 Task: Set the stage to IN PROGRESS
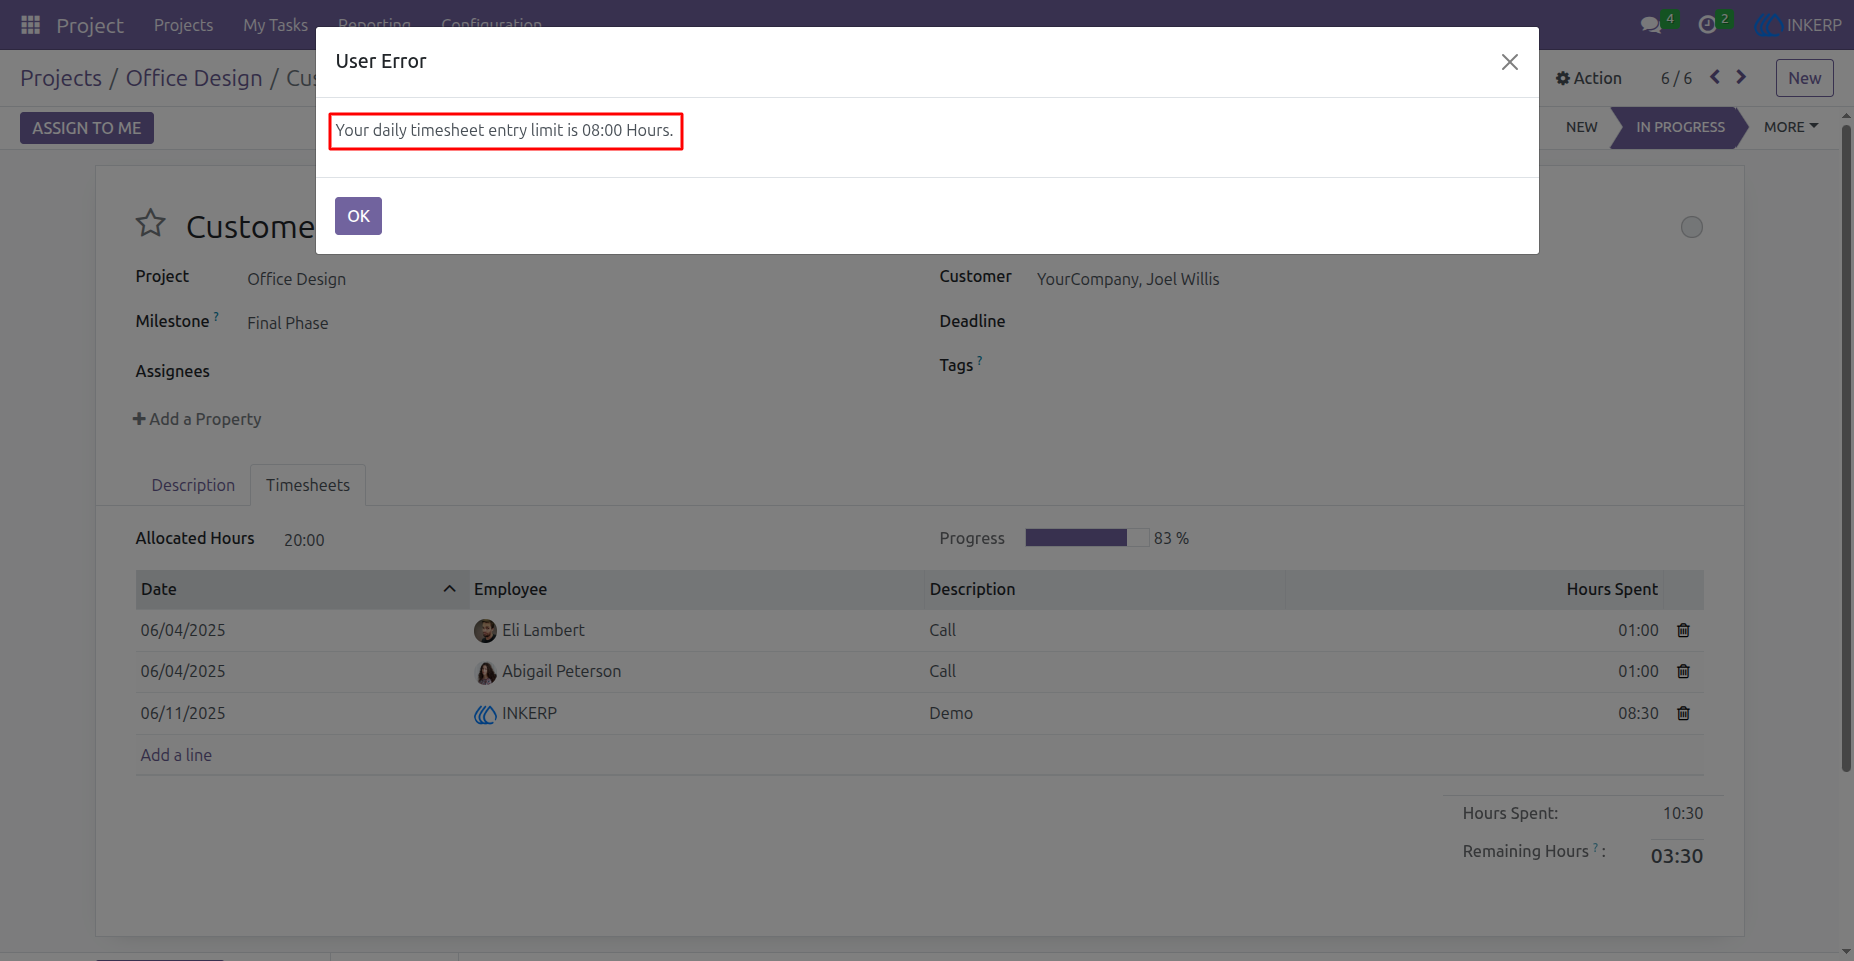tap(1680, 127)
